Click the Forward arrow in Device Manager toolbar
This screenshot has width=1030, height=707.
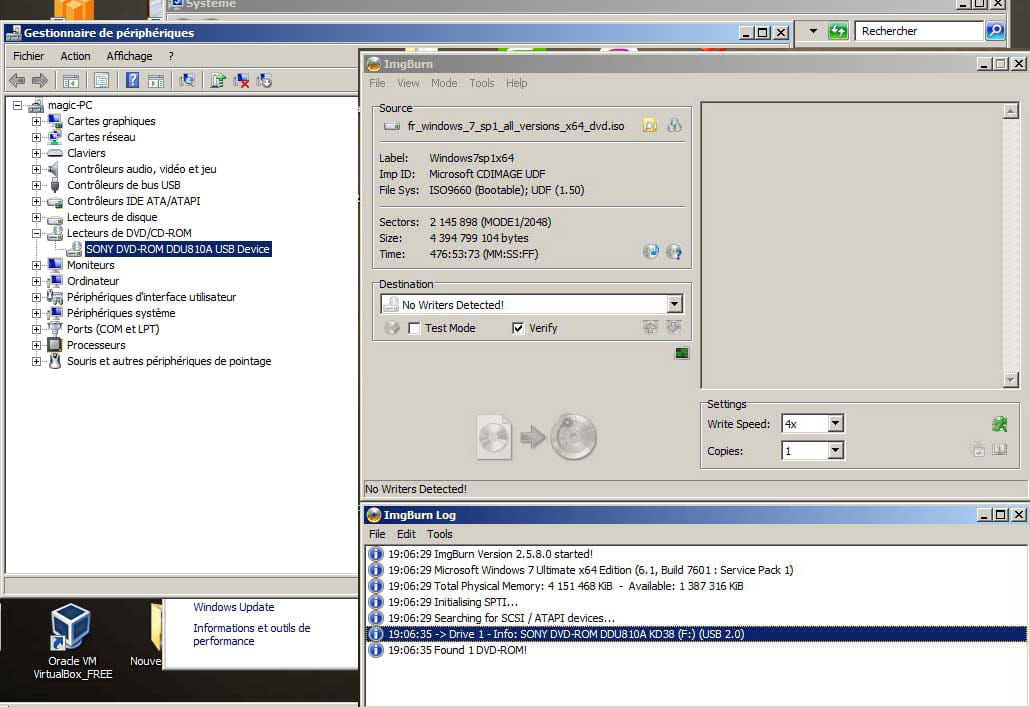pos(40,81)
